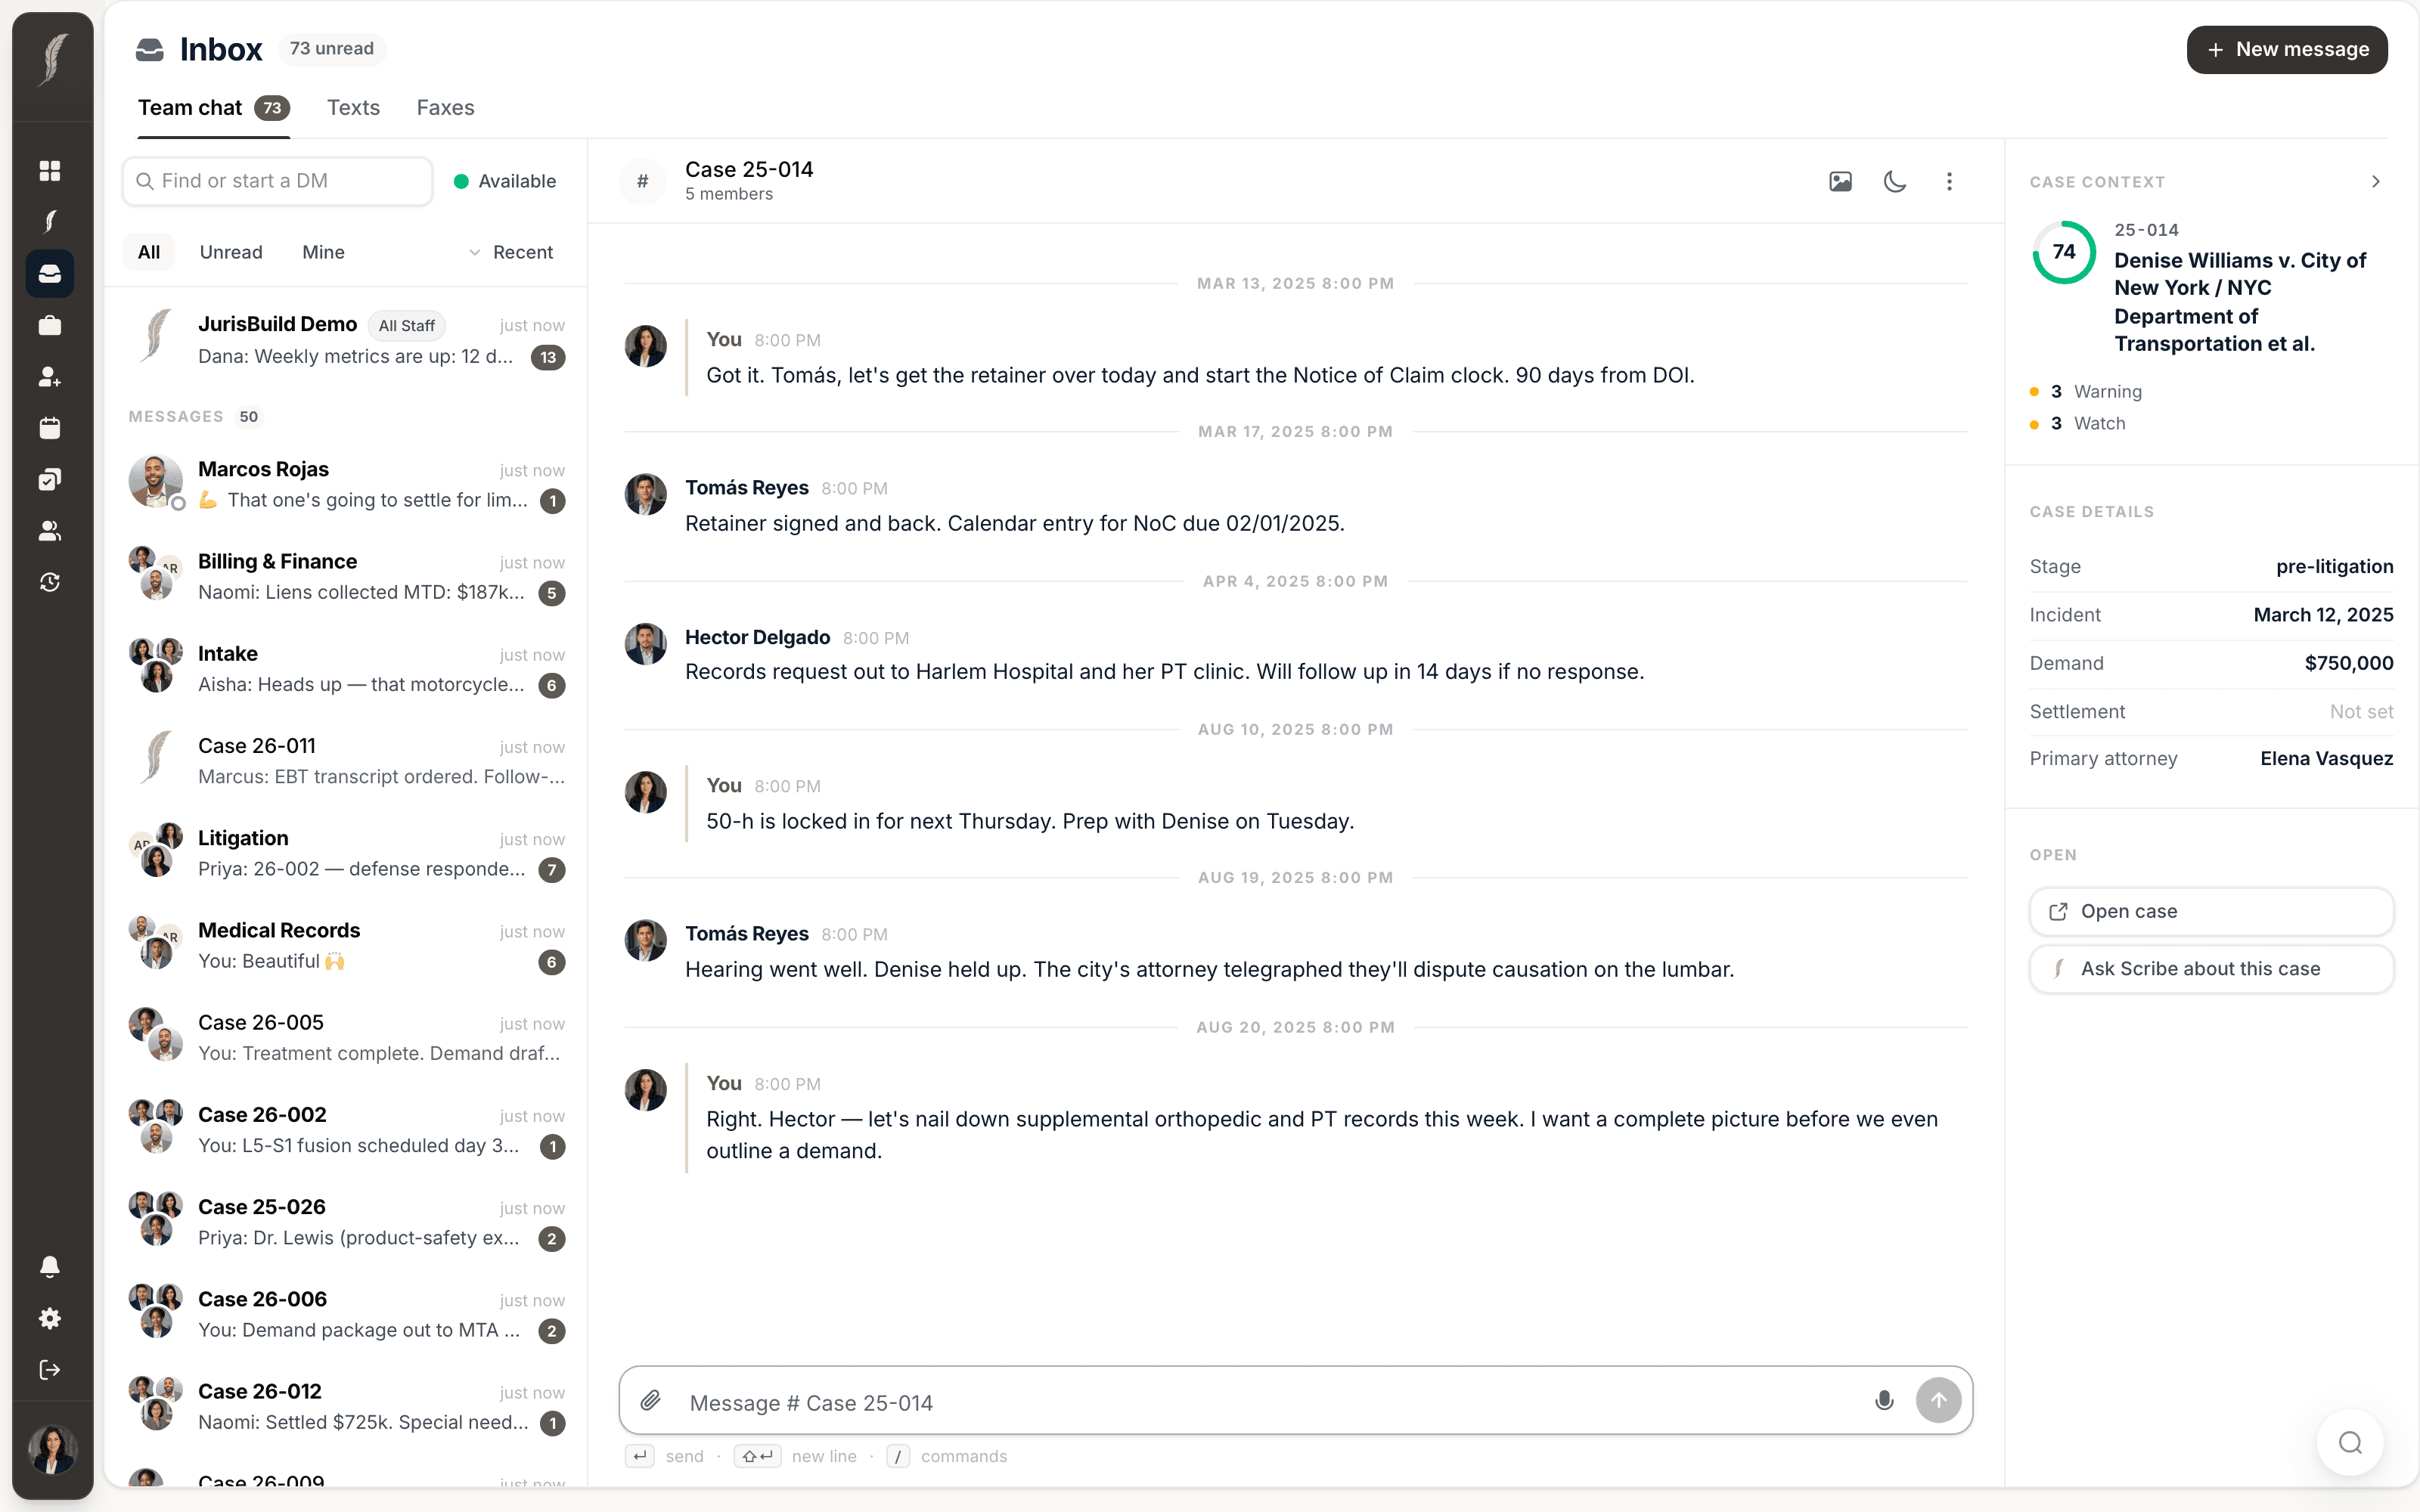Select the Inbox tray icon in sidebar
This screenshot has height=1512, width=2420.
pyautogui.click(x=50, y=274)
